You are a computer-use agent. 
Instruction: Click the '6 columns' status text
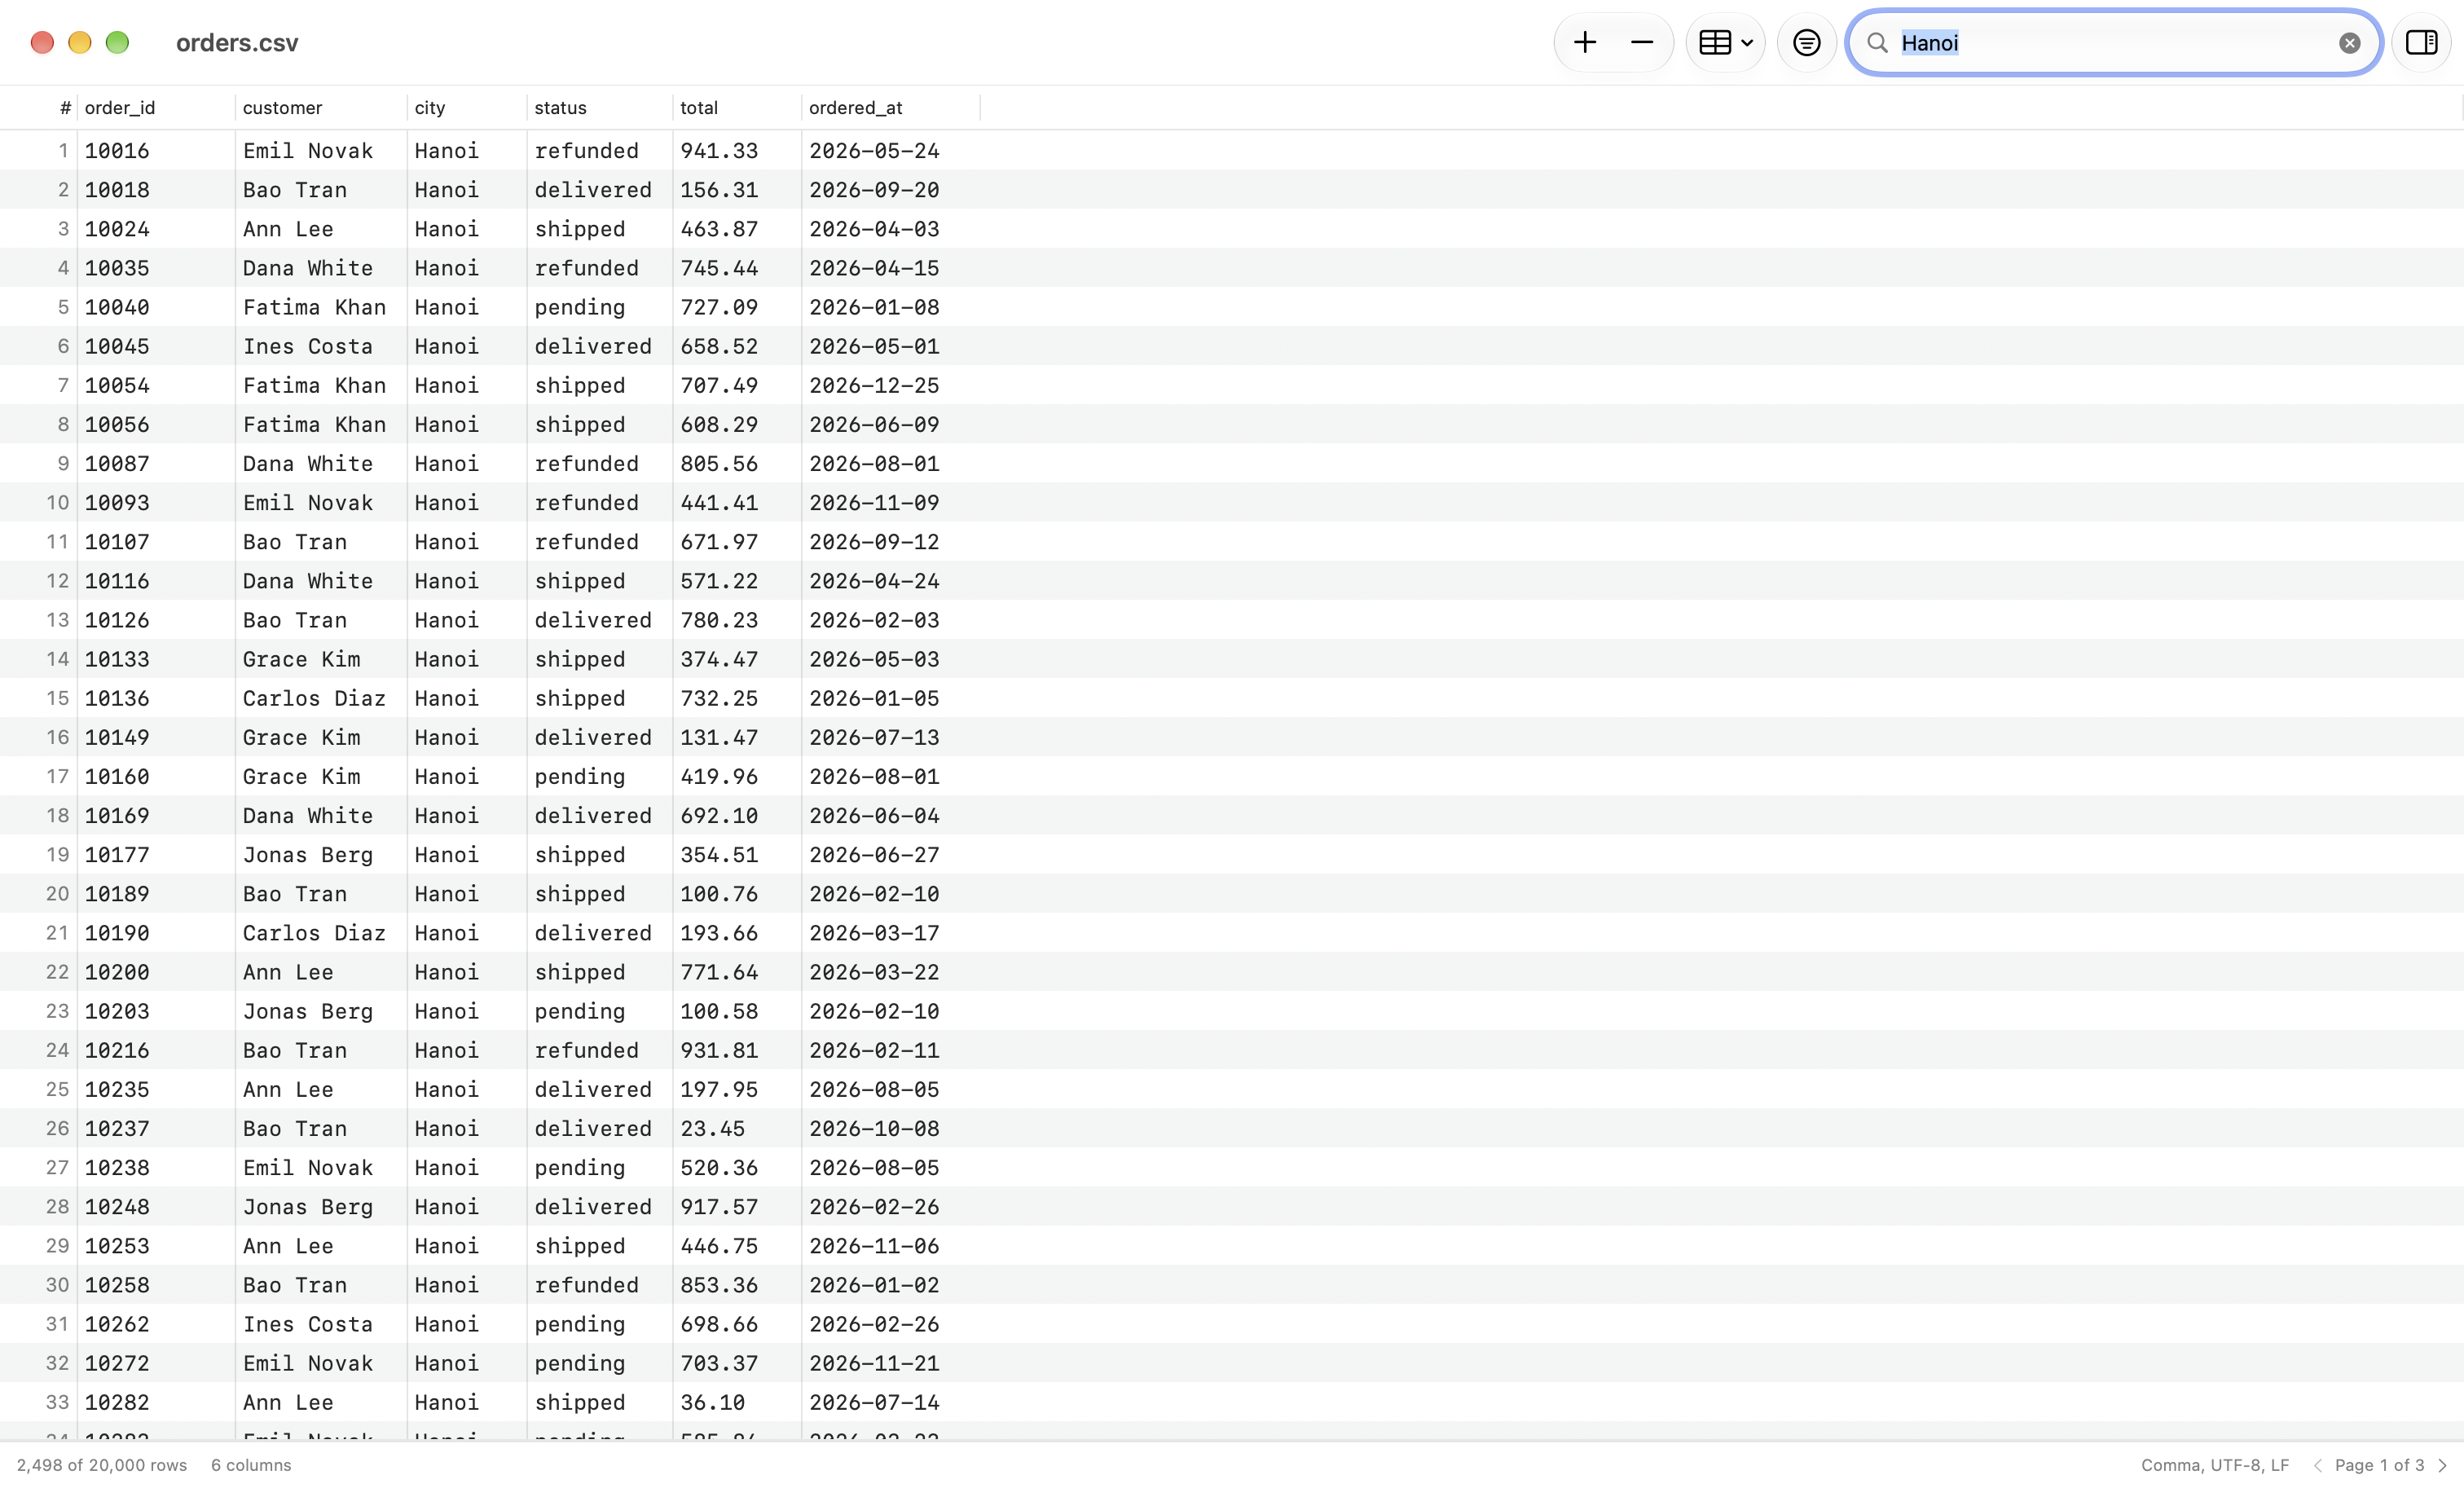251,1465
